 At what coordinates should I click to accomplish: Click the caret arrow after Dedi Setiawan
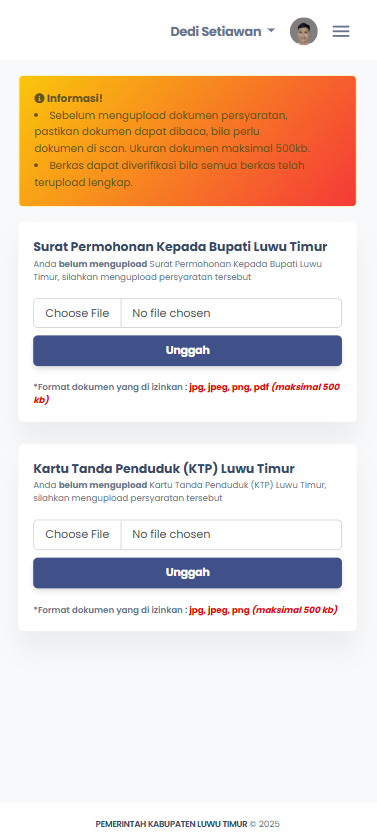271,31
